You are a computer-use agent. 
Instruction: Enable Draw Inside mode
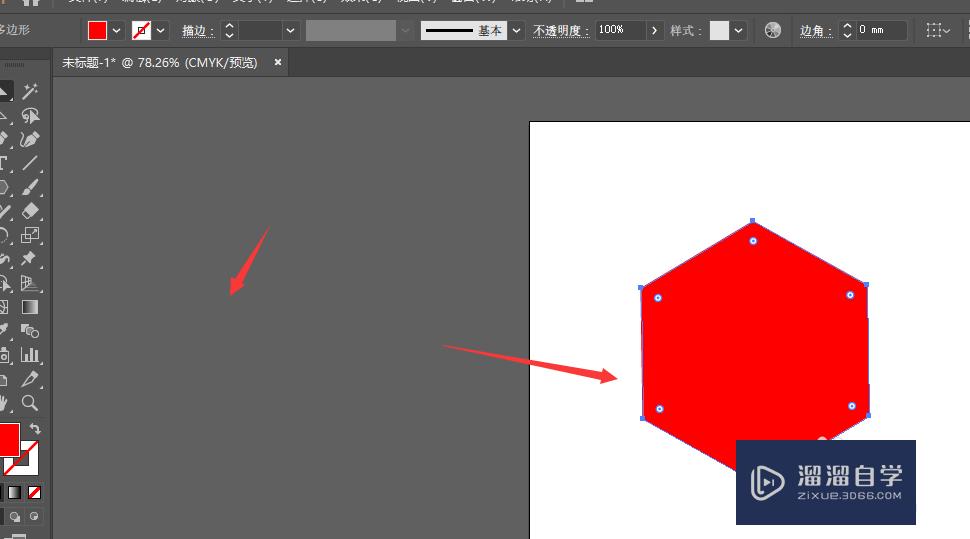pyautogui.click(x=34, y=516)
